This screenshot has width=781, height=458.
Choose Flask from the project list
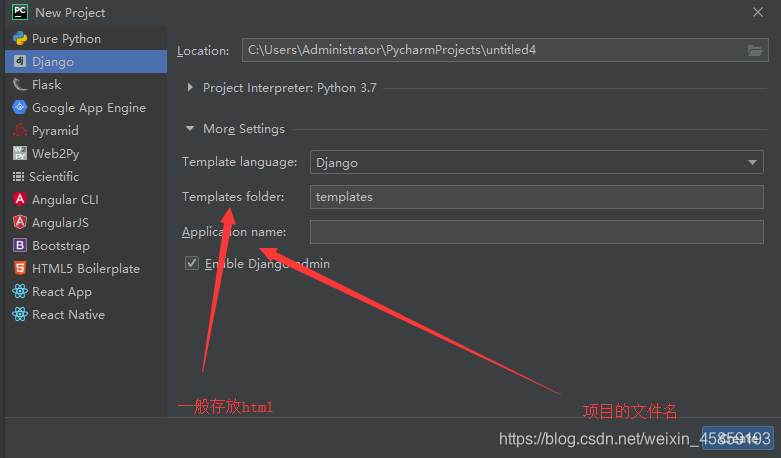[86, 85]
